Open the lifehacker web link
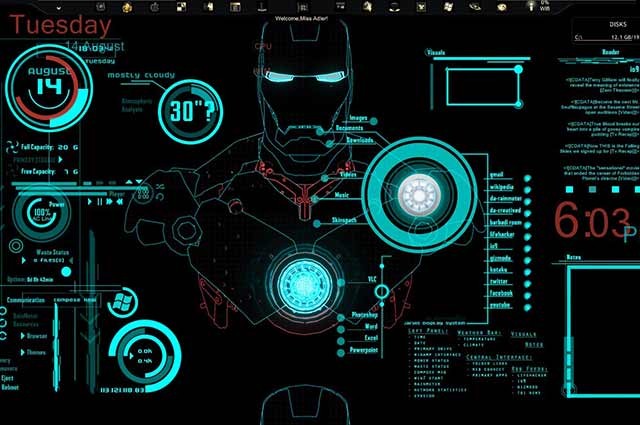The height and width of the screenshot is (425, 640). click(502, 234)
